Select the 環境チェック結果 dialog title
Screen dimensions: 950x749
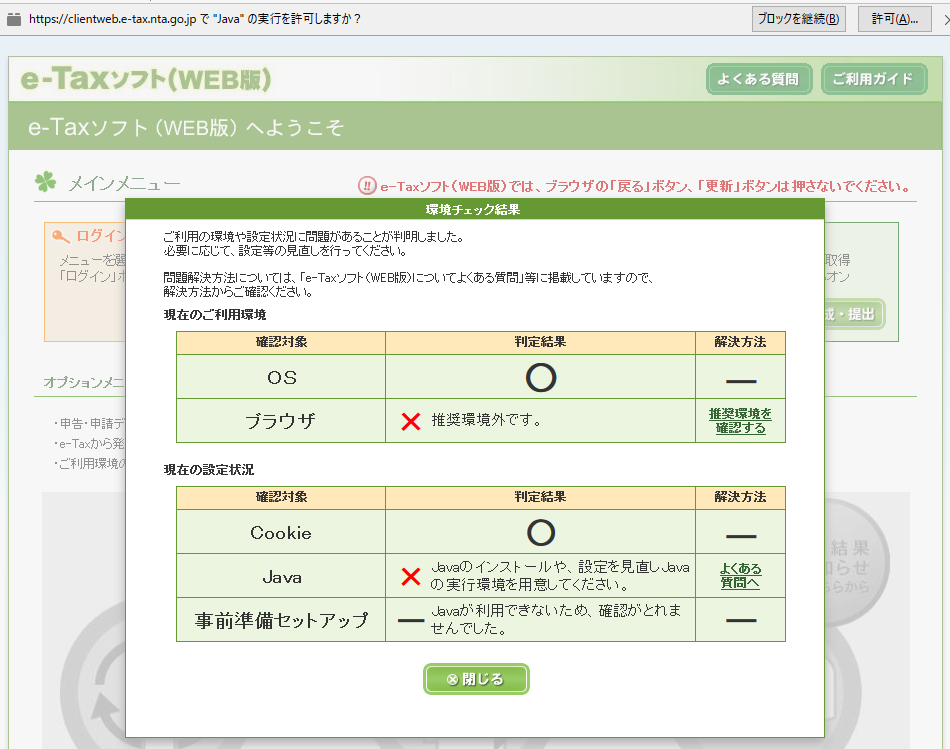click(473, 210)
